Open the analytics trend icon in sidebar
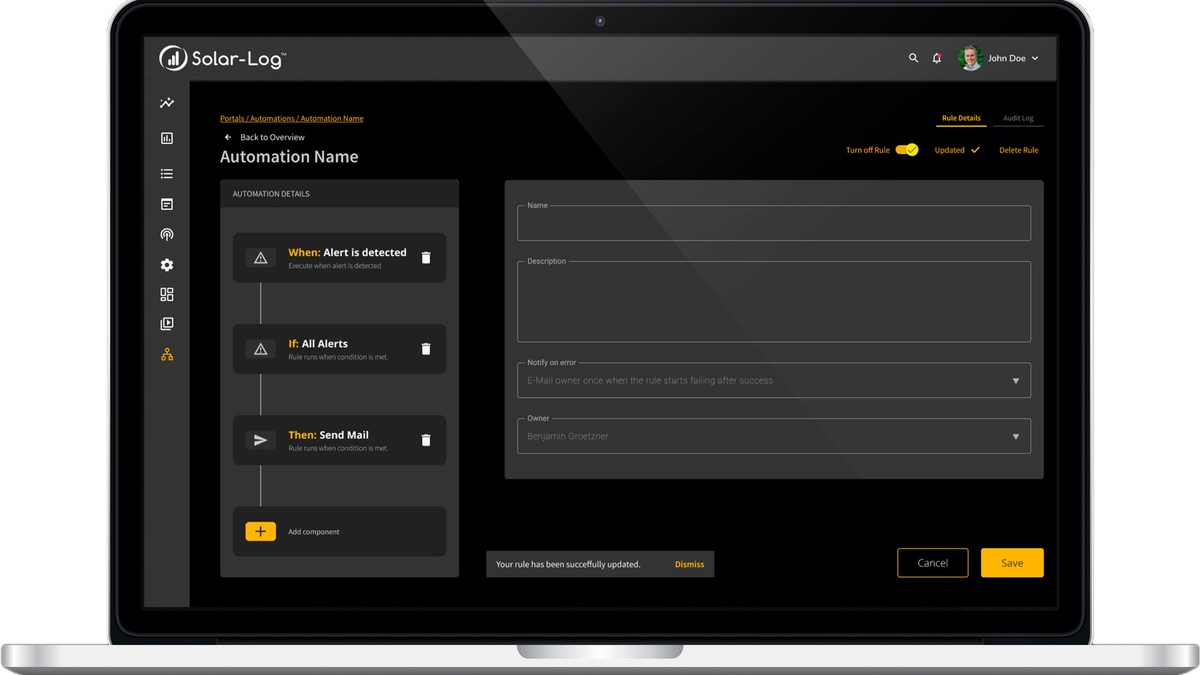 pyautogui.click(x=167, y=103)
